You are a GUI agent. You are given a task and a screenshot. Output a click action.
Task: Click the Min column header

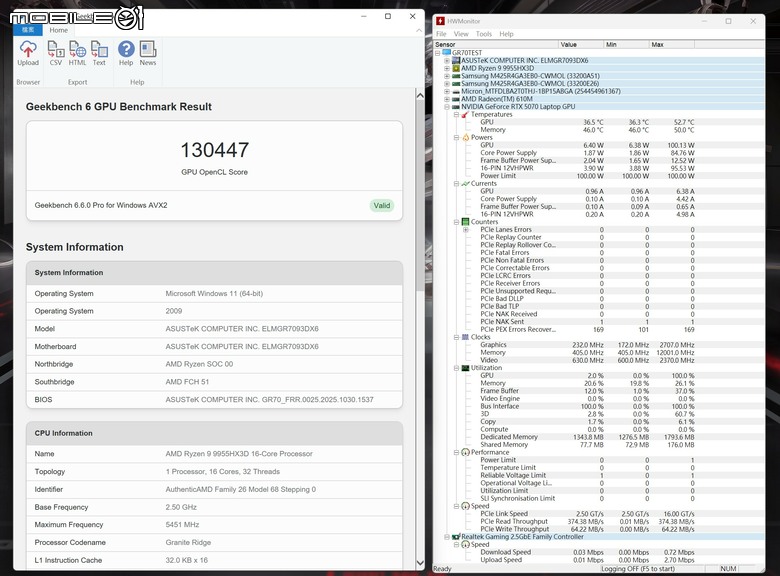pos(626,44)
